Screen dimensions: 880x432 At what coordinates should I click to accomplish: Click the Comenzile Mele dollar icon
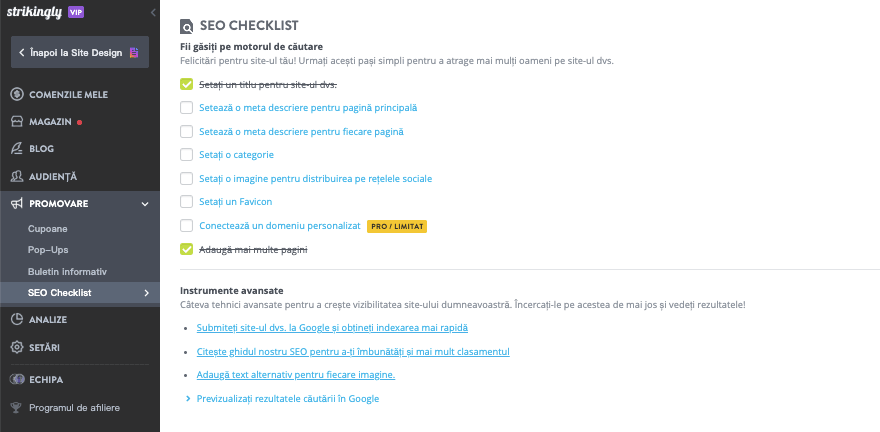(x=17, y=95)
